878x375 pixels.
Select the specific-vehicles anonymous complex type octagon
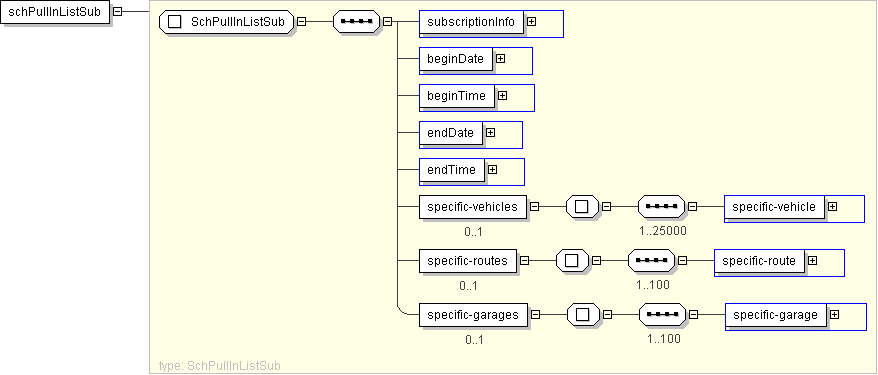tap(582, 207)
